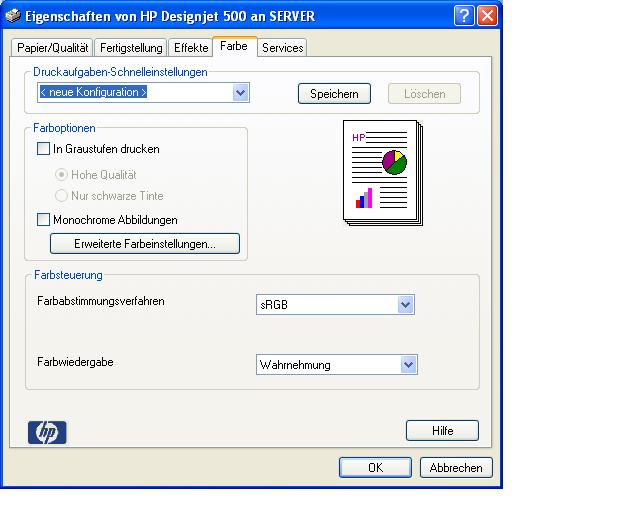Screen dimensions: 640x512
Task: Select the Hohe Qualität radio button
Action: pyautogui.click(x=61, y=175)
